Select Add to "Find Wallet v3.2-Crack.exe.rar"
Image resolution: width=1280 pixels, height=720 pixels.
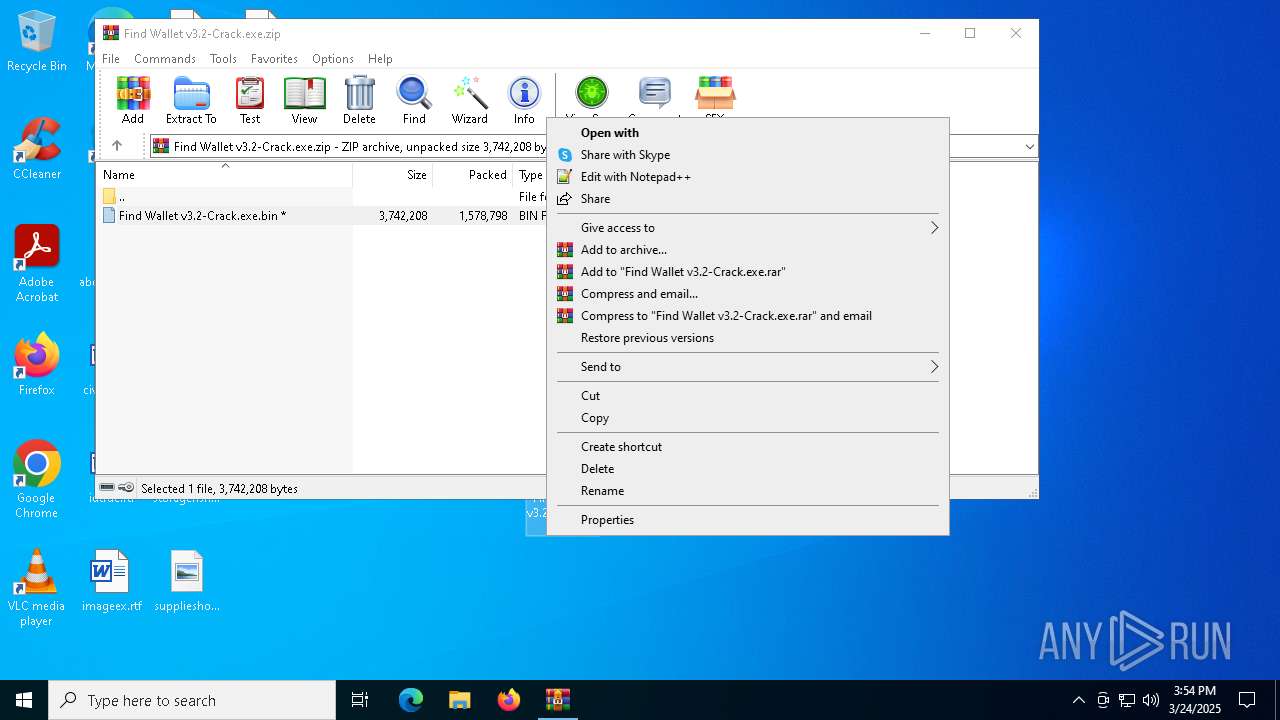click(748, 272)
